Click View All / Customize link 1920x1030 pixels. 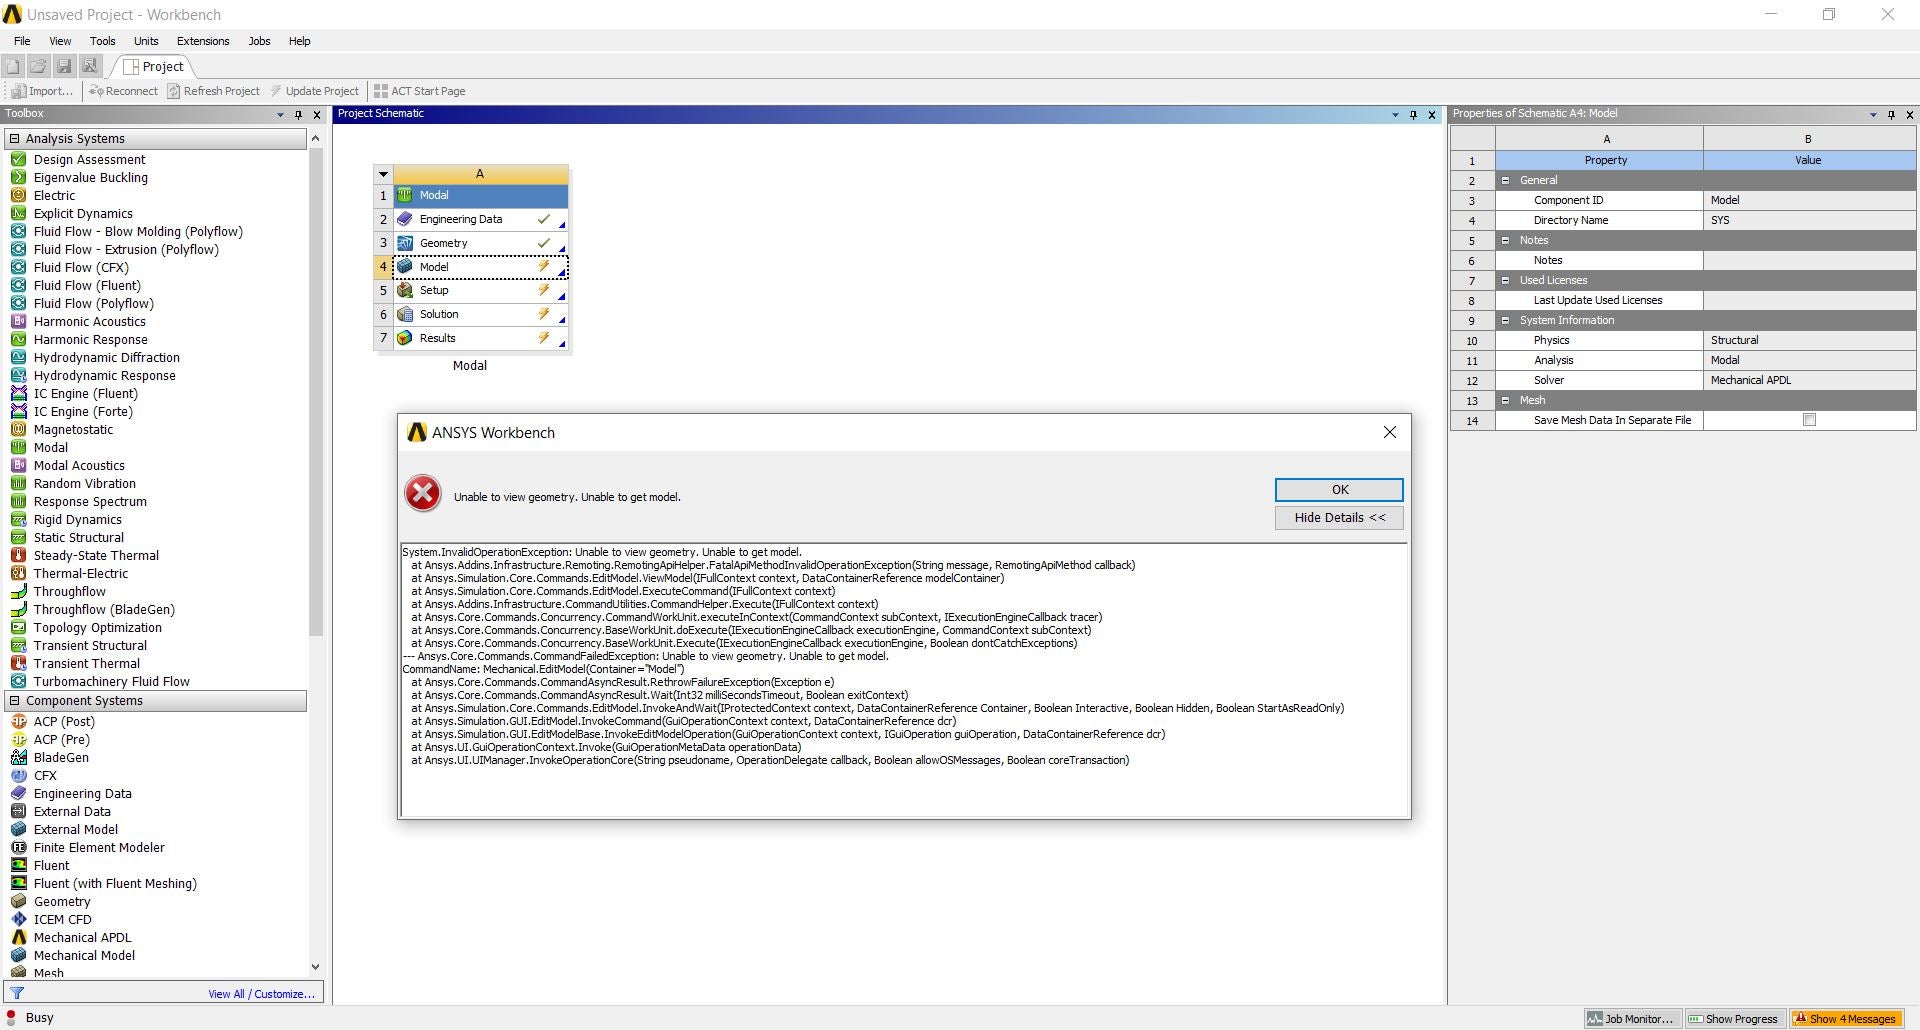(x=261, y=994)
